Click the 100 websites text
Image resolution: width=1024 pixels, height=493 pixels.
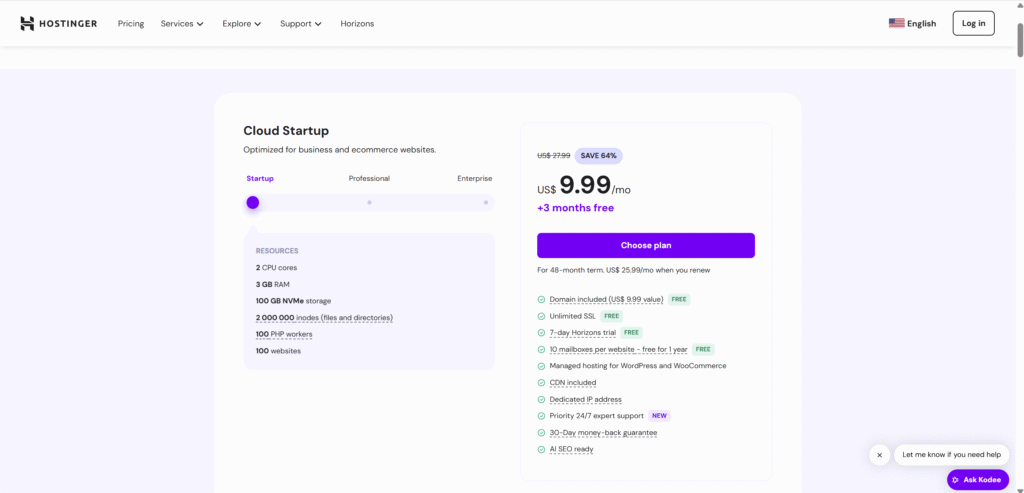click(x=278, y=351)
